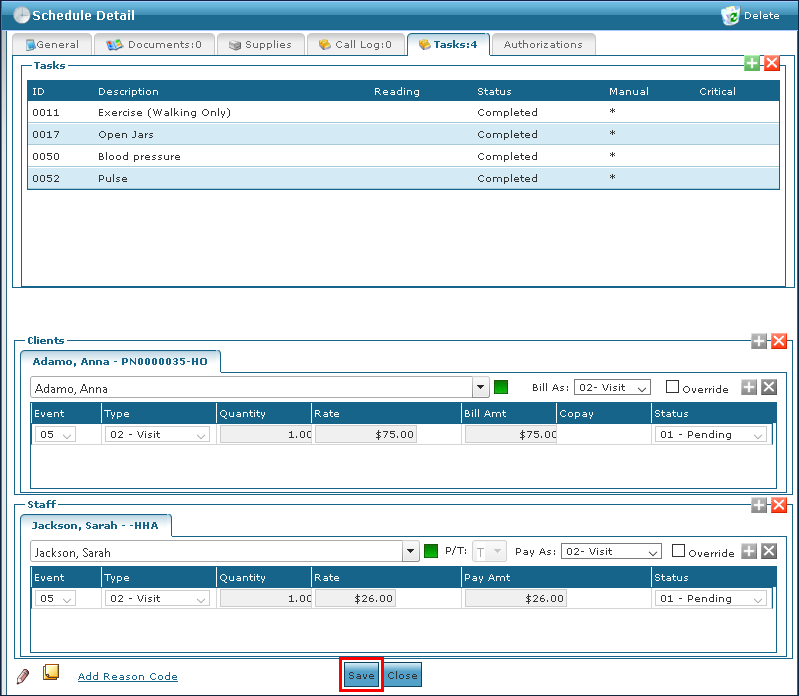Viewport: 799px width, 696px height.
Task: Open client Status dropdown showing 01 - Pending
Action: [x=710, y=435]
